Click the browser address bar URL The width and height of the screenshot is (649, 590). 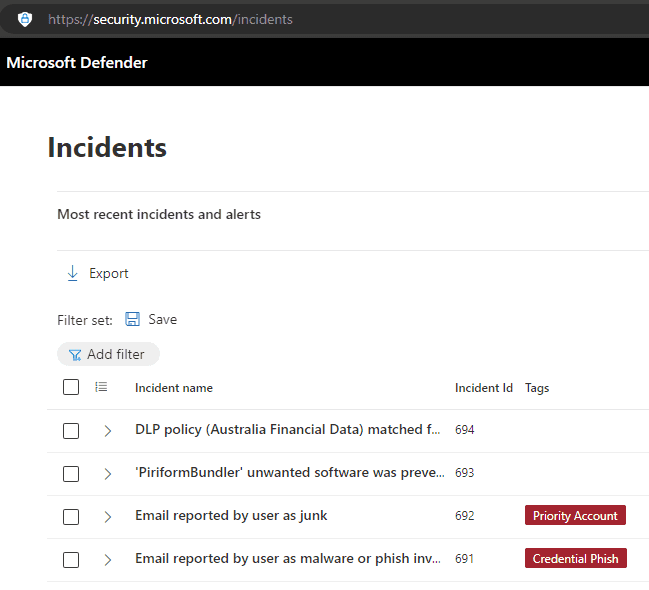(x=170, y=19)
